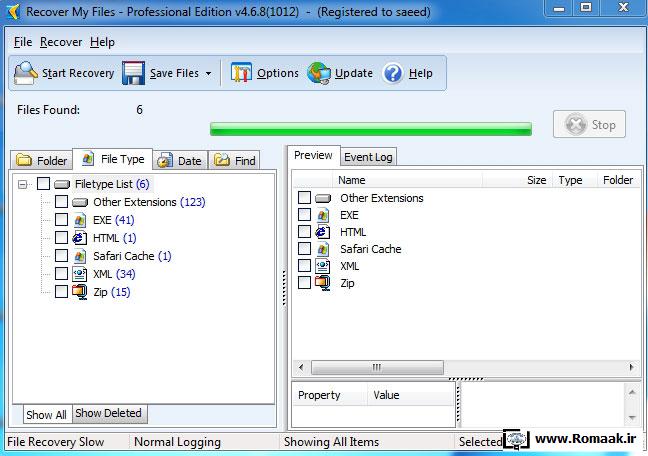Screen dimensions: 648x456
Task: Click the preview list scroll left arrow
Action: (x=301, y=367)
